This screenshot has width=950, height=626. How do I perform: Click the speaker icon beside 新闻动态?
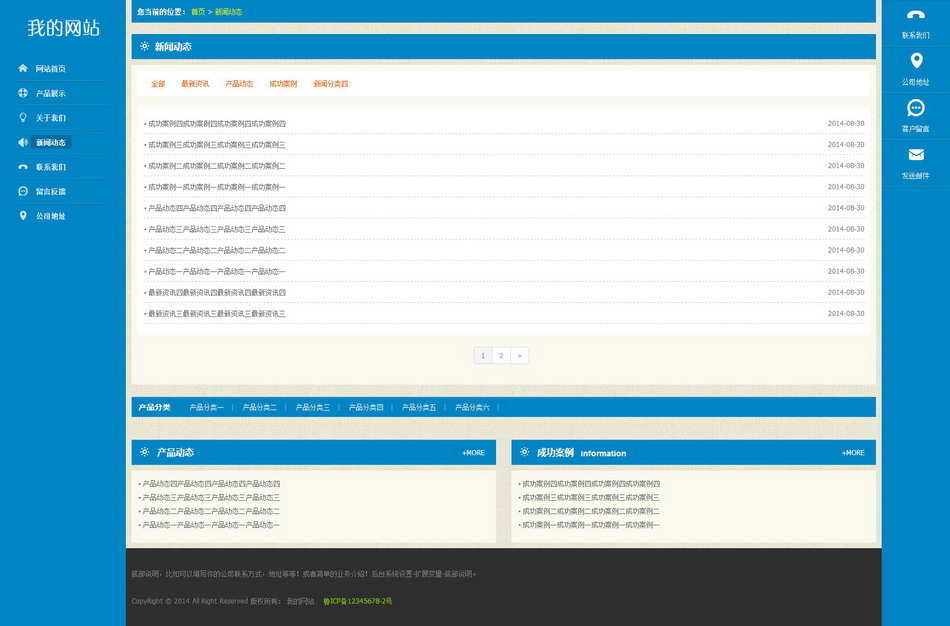point(23,142)
